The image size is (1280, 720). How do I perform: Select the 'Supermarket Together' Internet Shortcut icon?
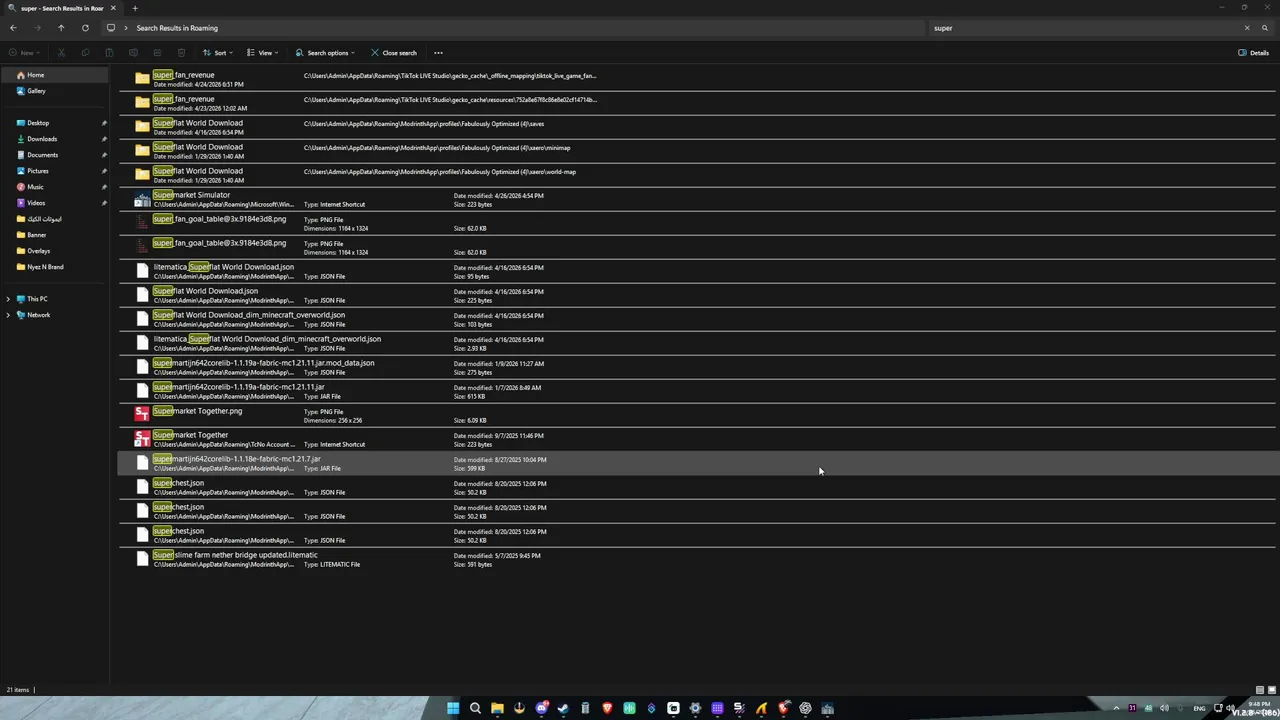[x=142, y=438]
